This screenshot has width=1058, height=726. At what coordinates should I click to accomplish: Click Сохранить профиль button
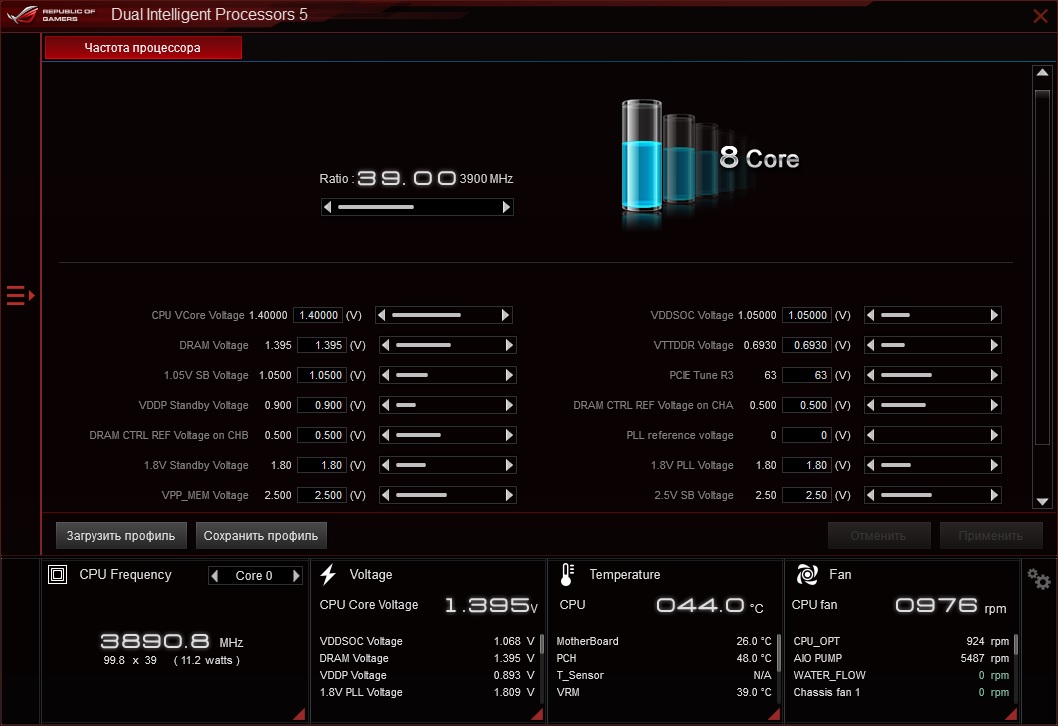(261, 536)
